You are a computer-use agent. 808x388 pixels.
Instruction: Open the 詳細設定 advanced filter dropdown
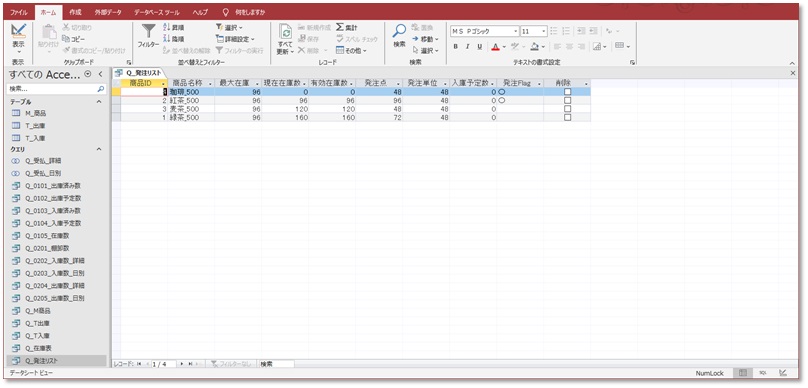[x=235, y=39]
